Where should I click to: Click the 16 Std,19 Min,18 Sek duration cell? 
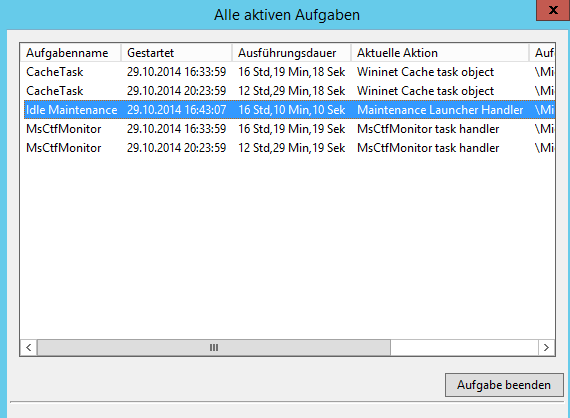pos(292,72)
